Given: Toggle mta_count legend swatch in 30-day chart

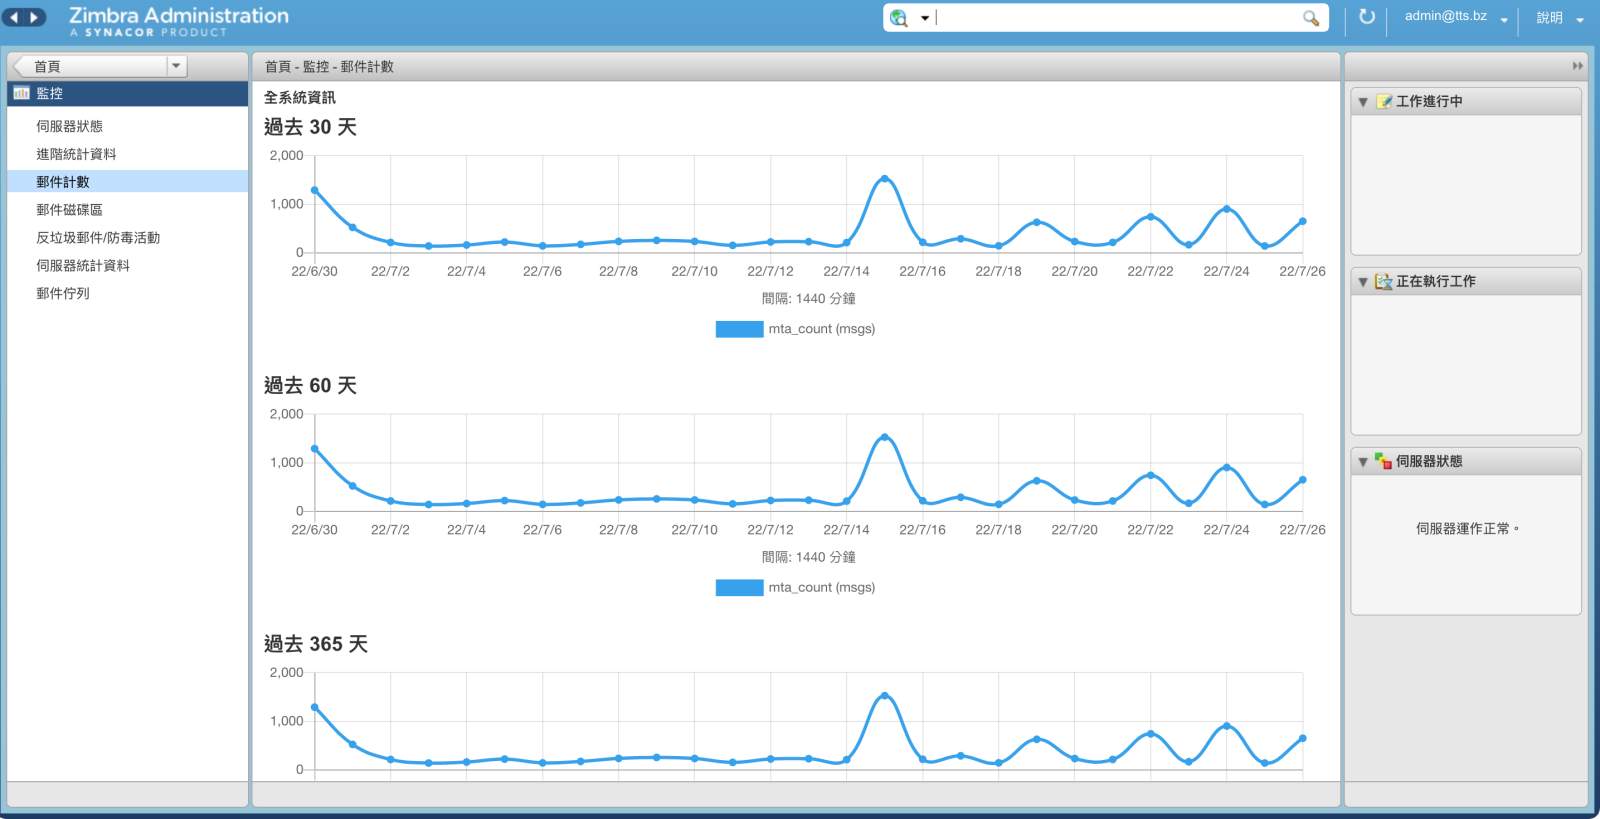Looking at the screenshot, I should (739, 329).
